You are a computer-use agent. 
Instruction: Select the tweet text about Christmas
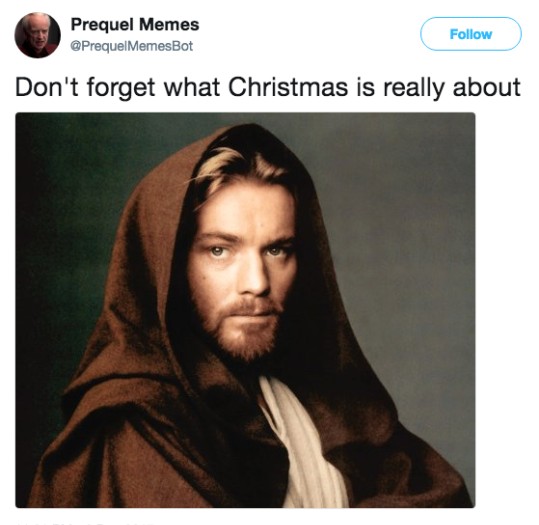click(x=268, y=87)
